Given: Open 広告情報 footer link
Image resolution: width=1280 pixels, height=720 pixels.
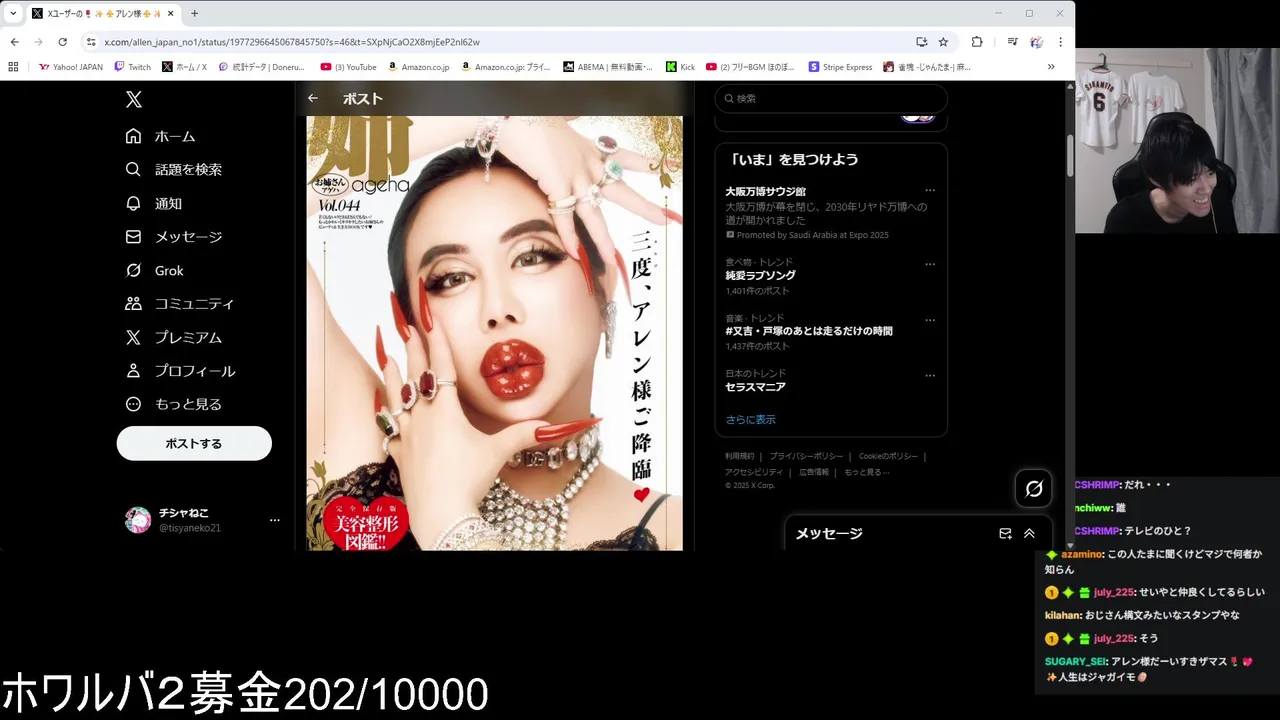Looking at the screenshot, I should click(814, 472).
